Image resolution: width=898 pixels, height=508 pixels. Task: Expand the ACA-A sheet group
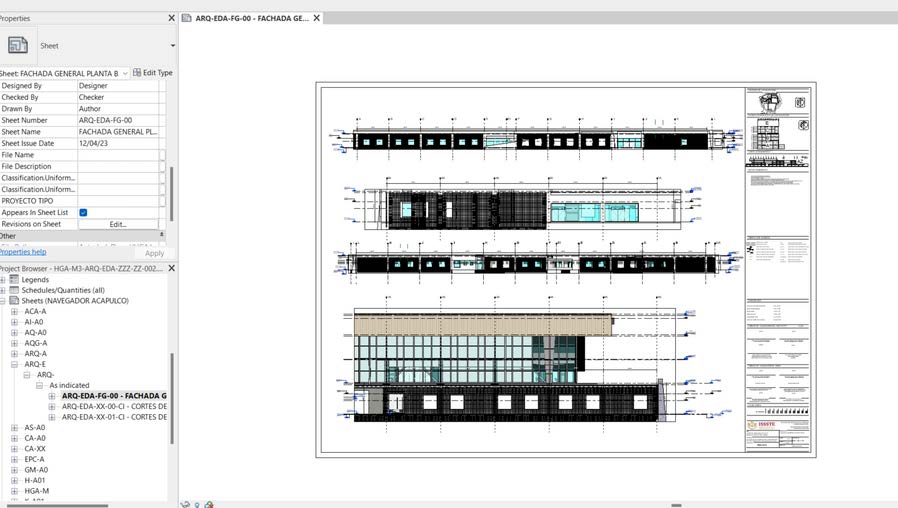pos(14,312)
